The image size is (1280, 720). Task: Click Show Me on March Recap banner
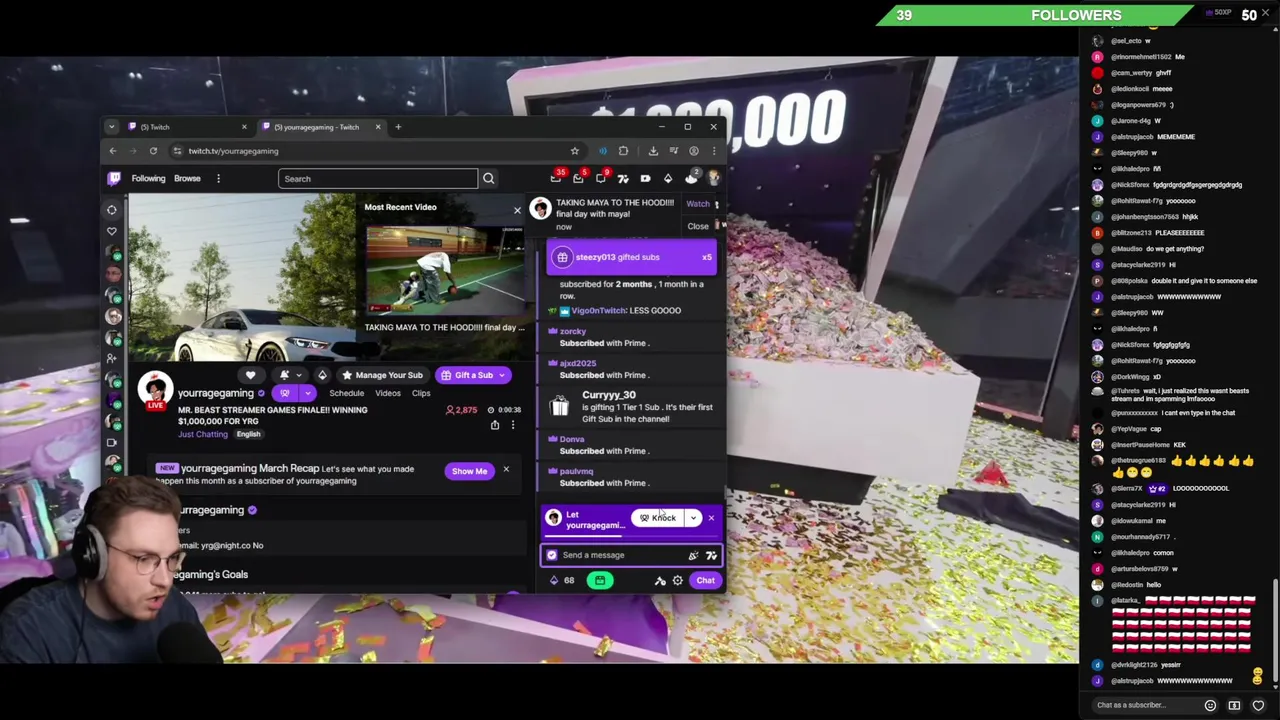point(469,471)
